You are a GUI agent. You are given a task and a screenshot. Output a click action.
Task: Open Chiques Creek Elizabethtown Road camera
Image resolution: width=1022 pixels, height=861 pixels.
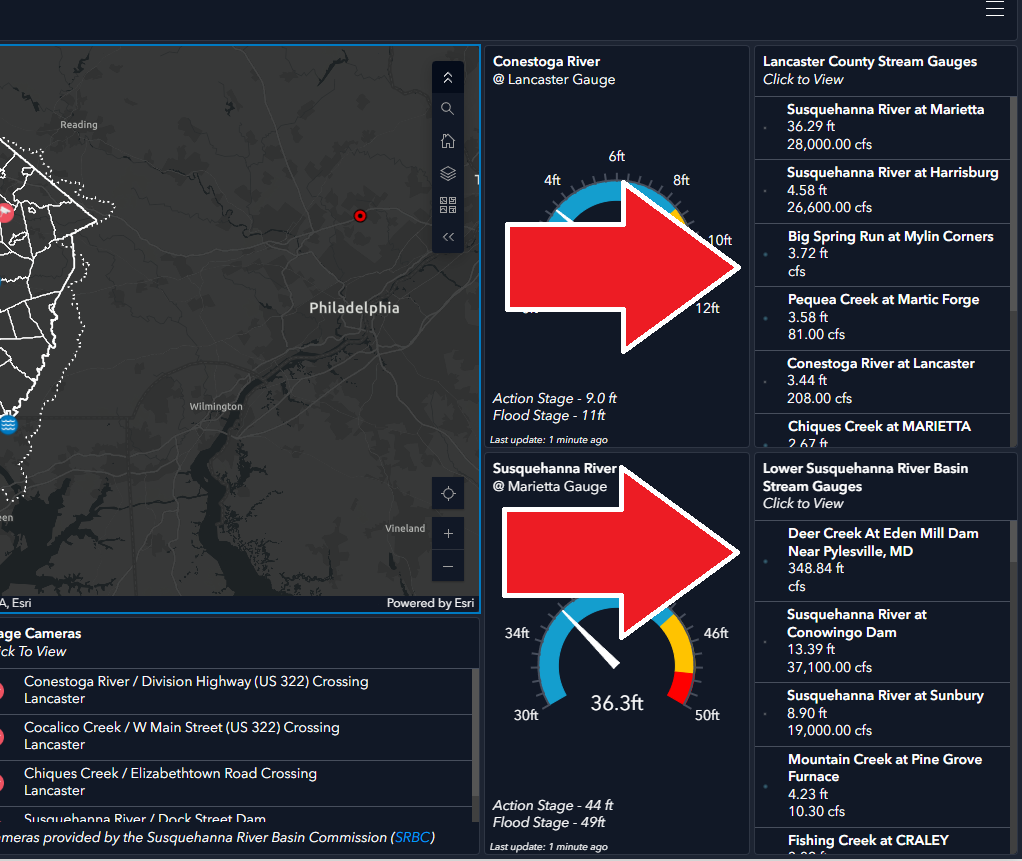tap(170, 782)
